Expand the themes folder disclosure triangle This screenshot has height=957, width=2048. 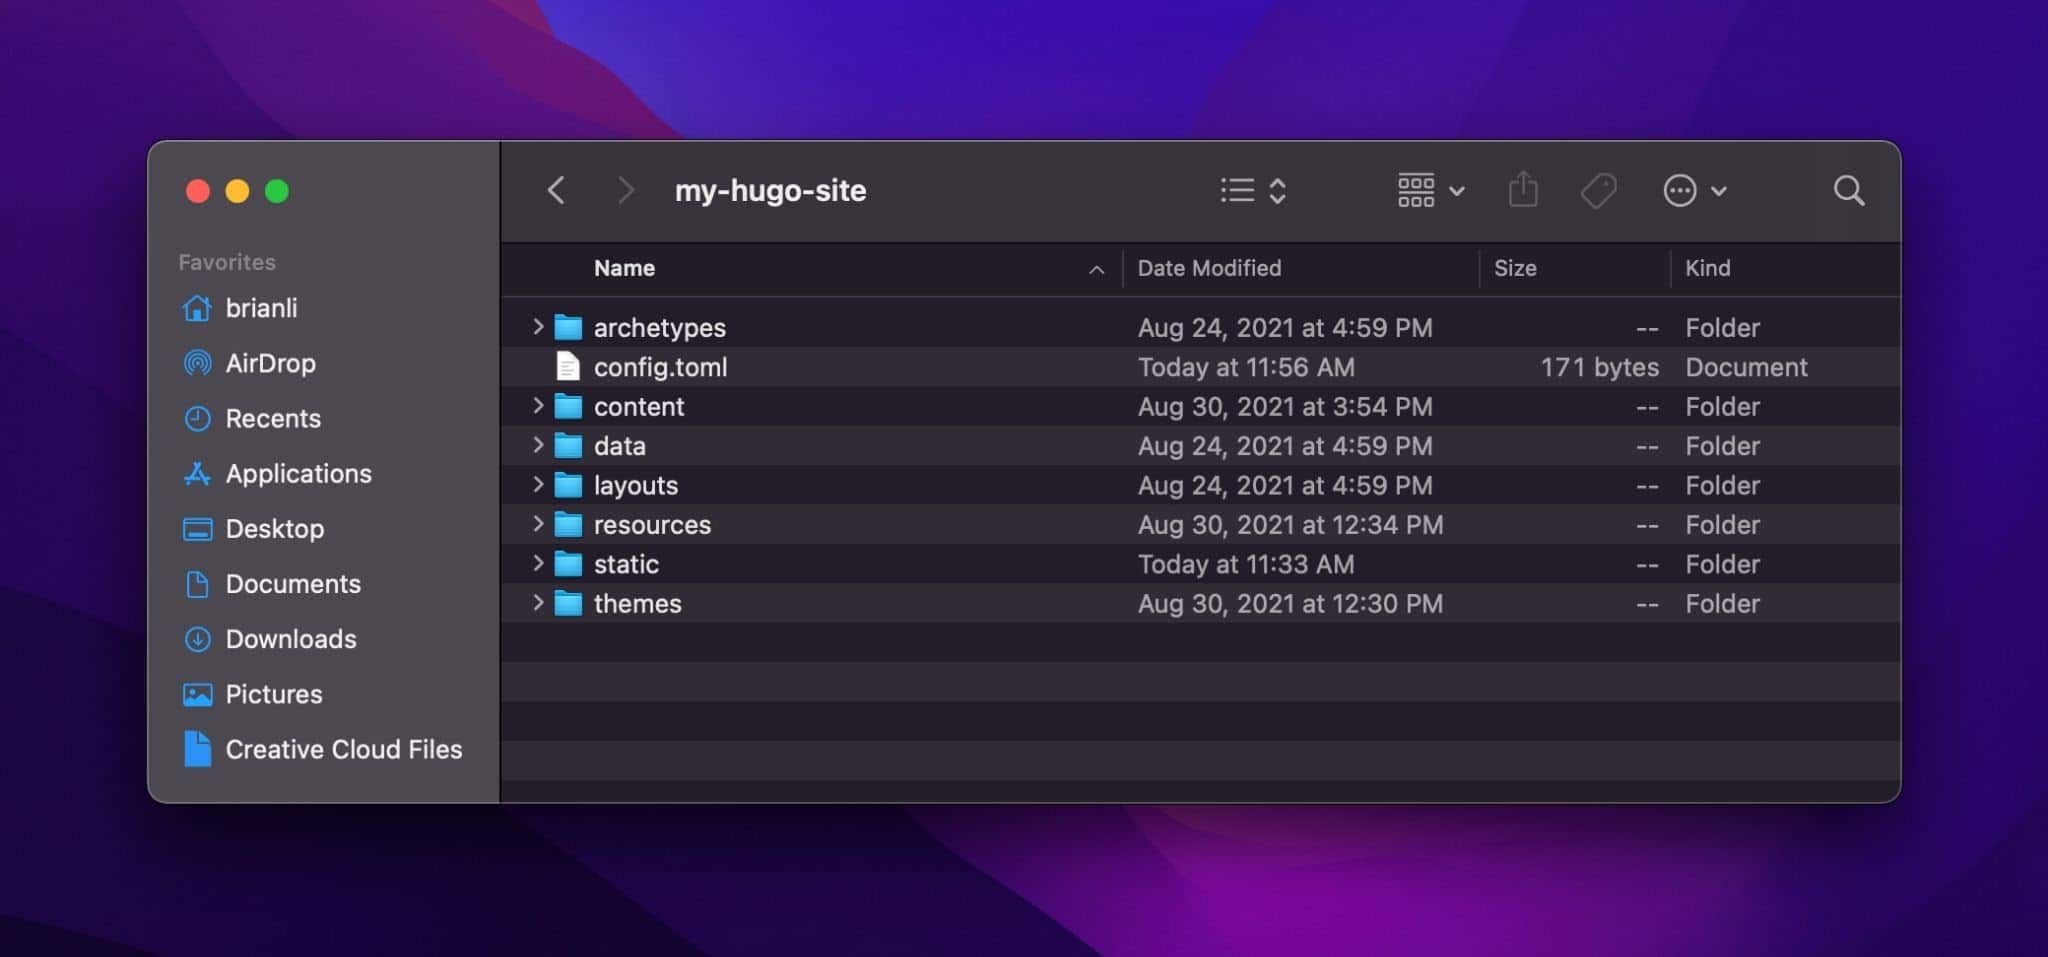coord(539,603)
